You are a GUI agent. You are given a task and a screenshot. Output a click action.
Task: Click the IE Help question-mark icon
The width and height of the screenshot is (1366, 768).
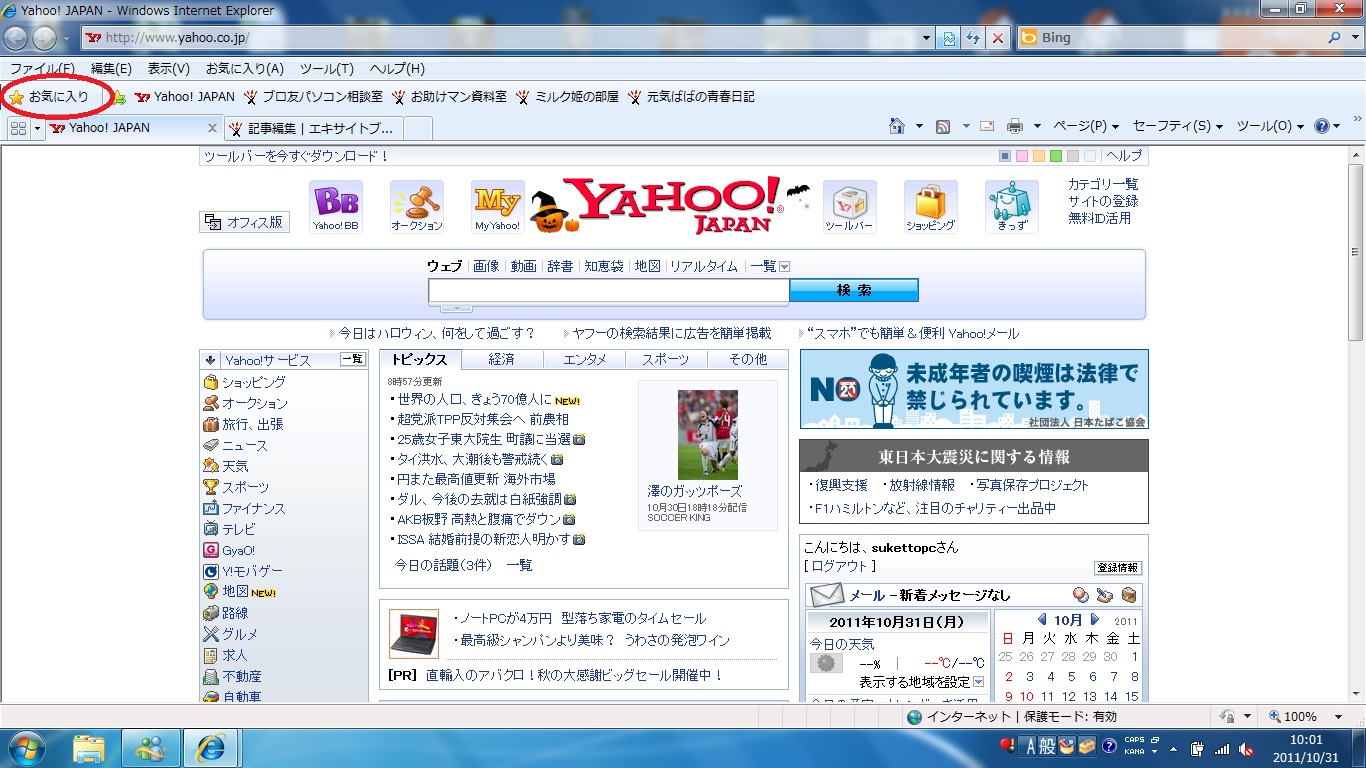(1322, 126)
